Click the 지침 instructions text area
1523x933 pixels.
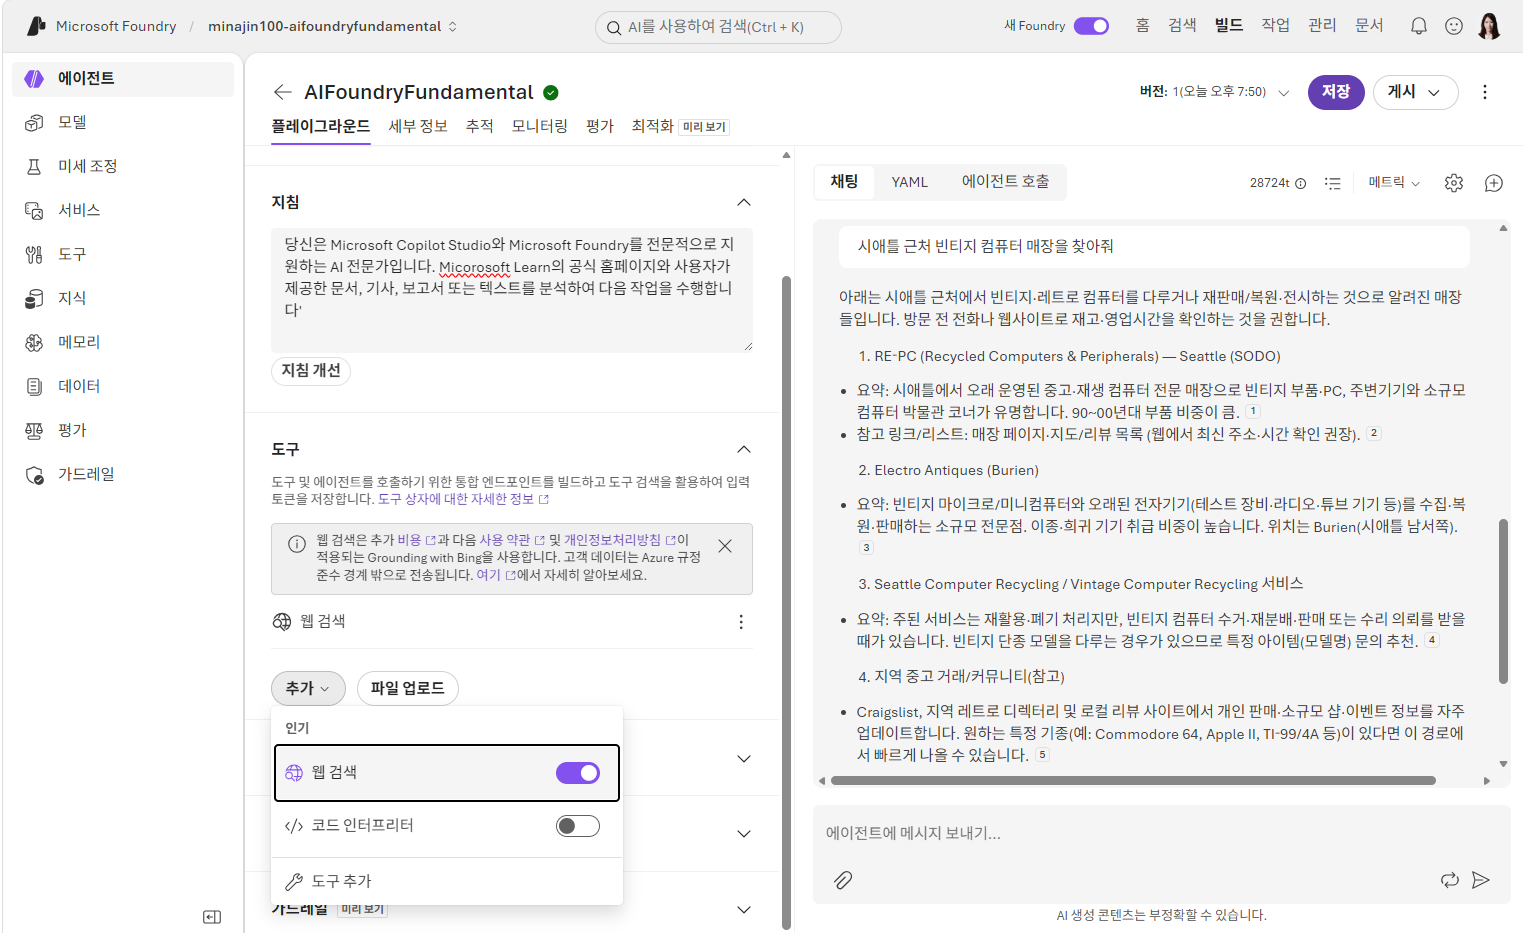coord(512,290)
